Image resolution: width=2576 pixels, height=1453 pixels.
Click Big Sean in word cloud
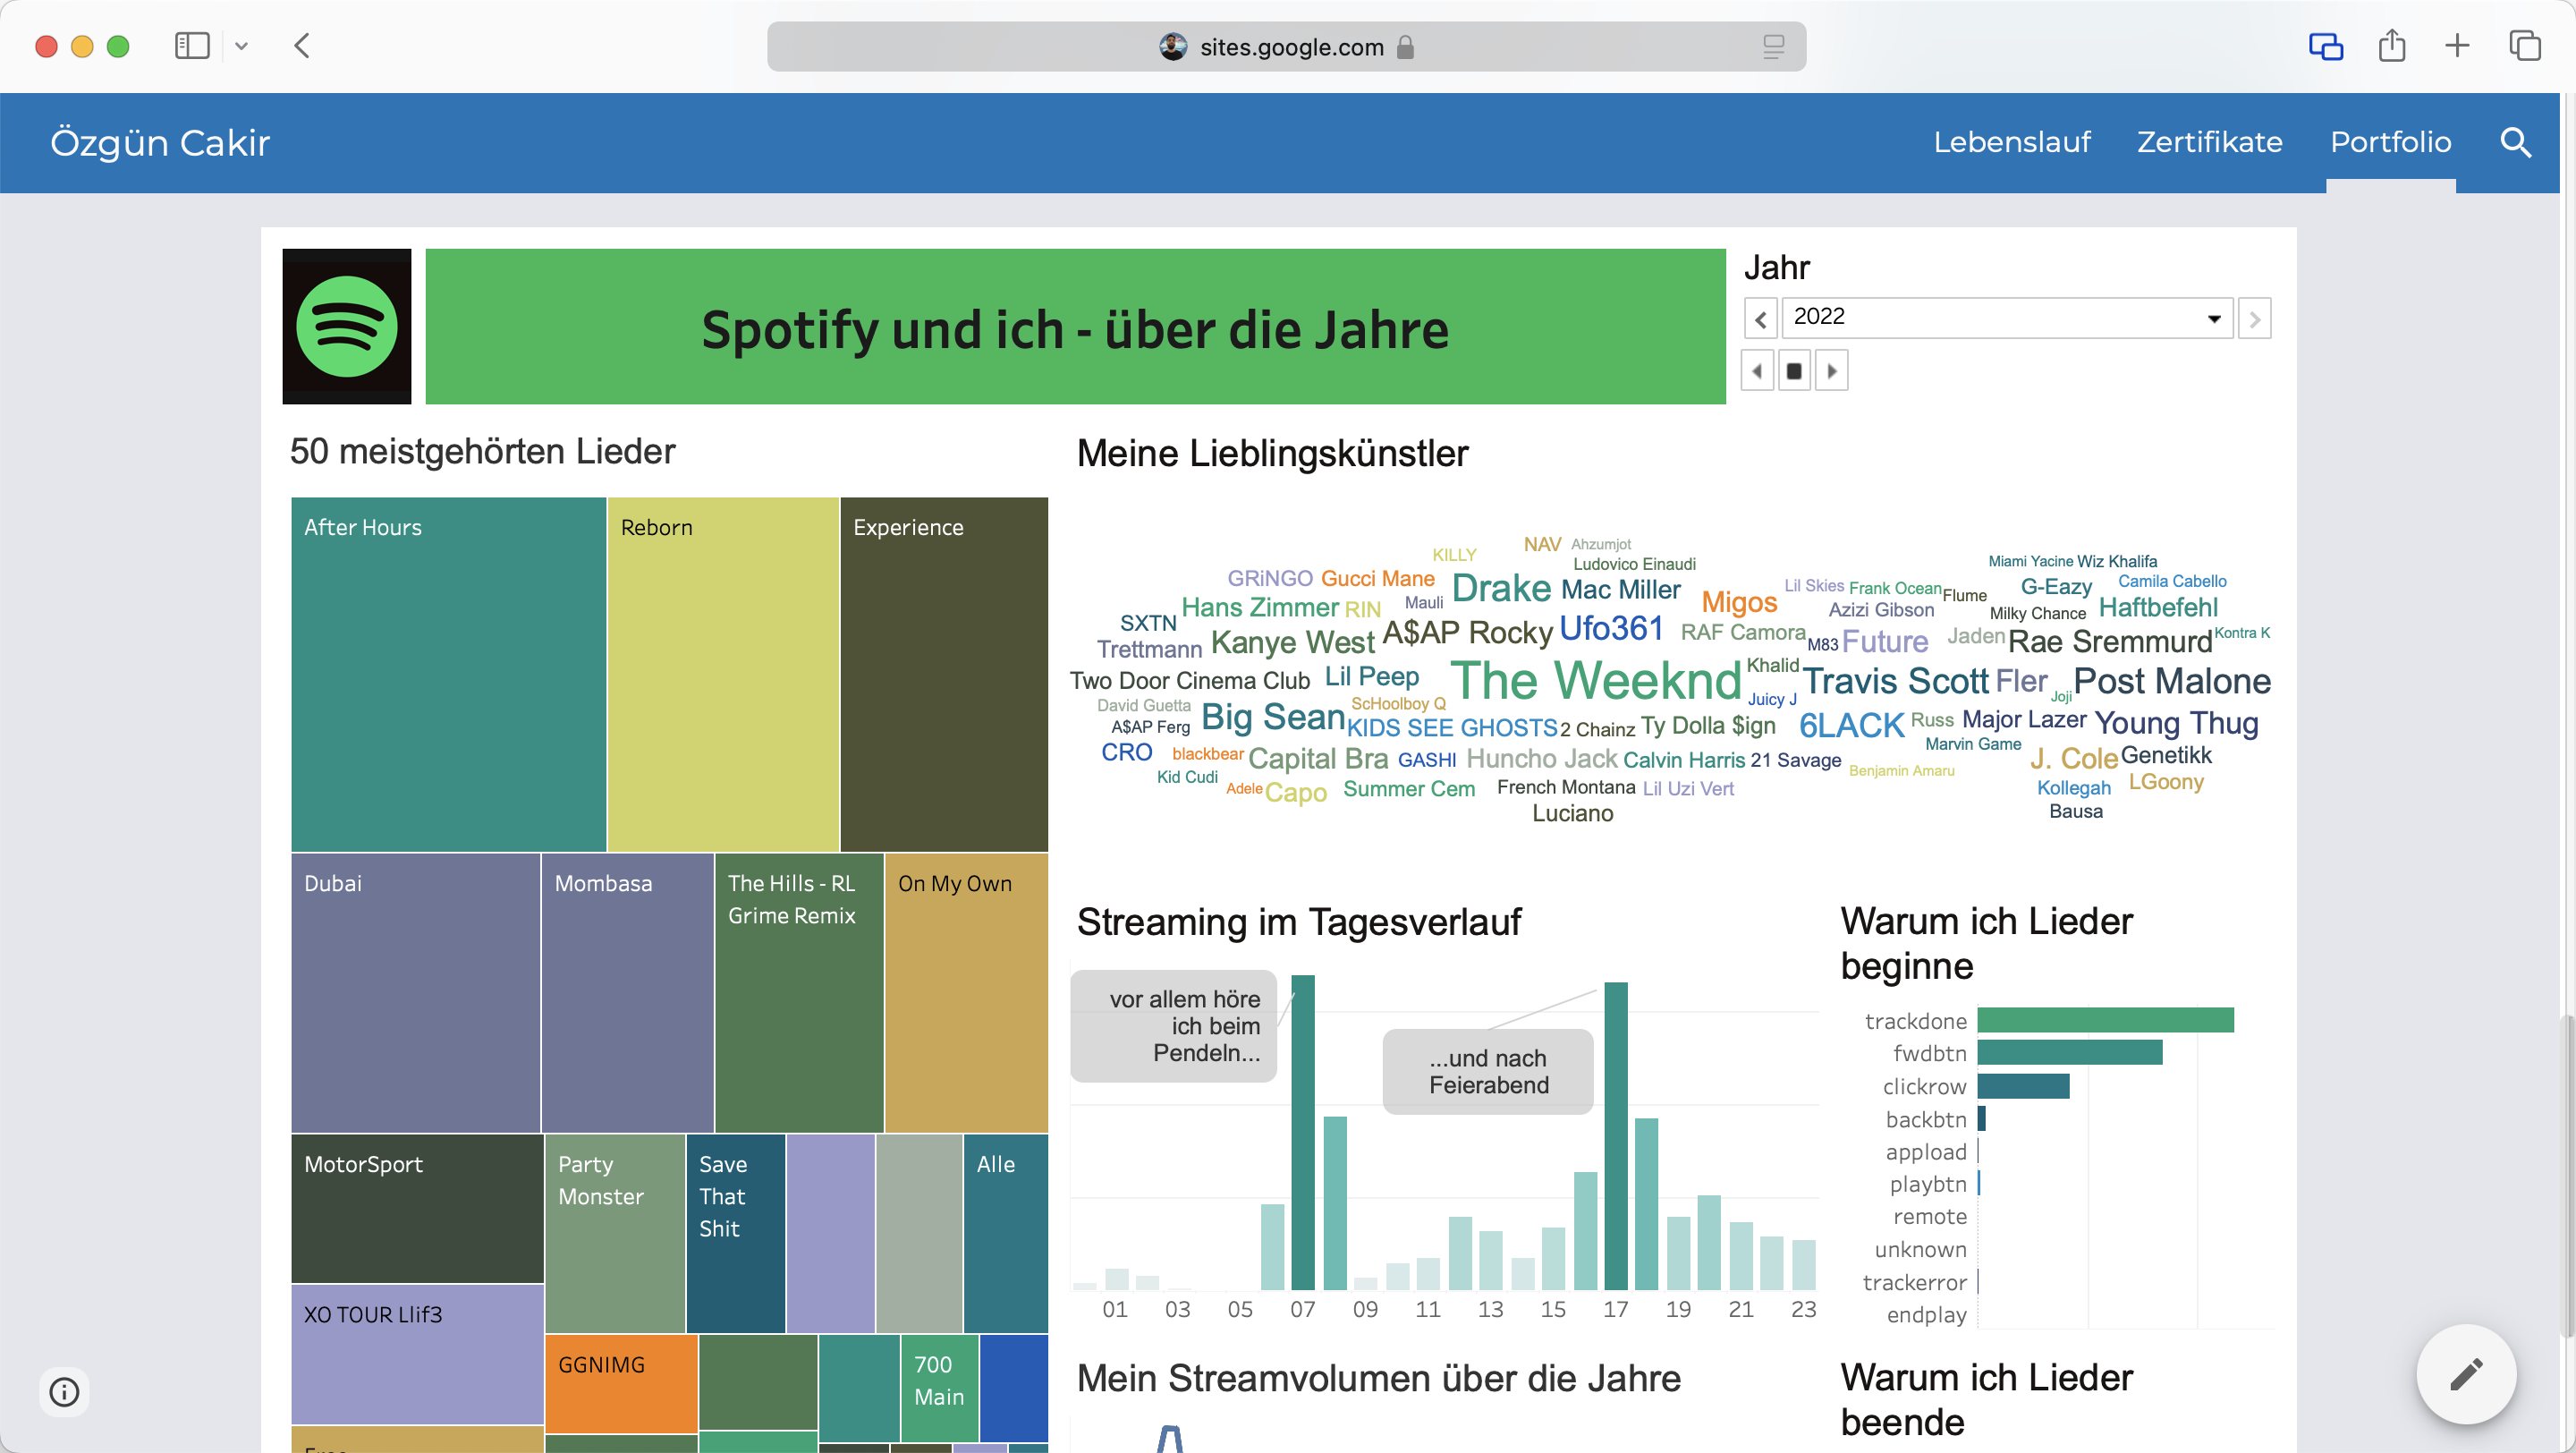point(1272,717)
